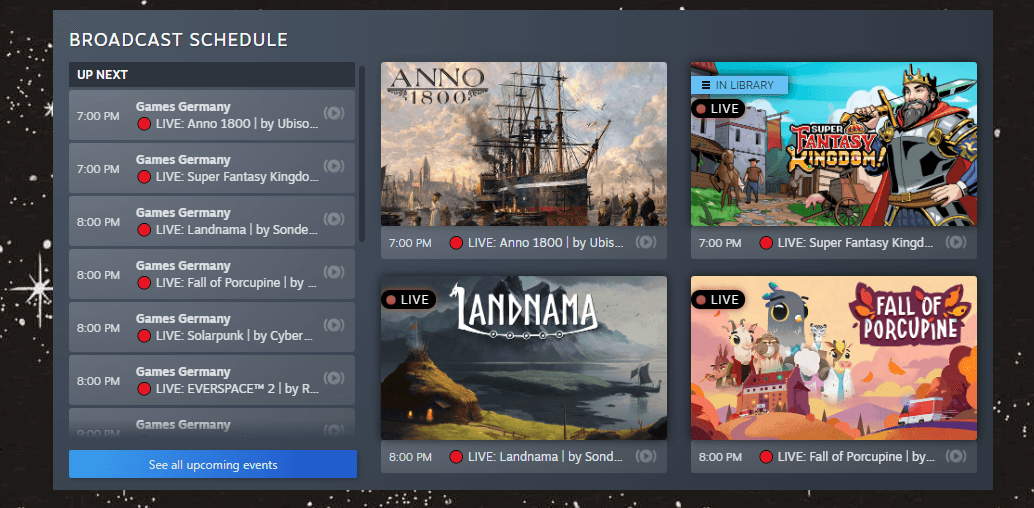Click 'LIVE: Landnama | by Sond...' card caption

click(545, 457)
